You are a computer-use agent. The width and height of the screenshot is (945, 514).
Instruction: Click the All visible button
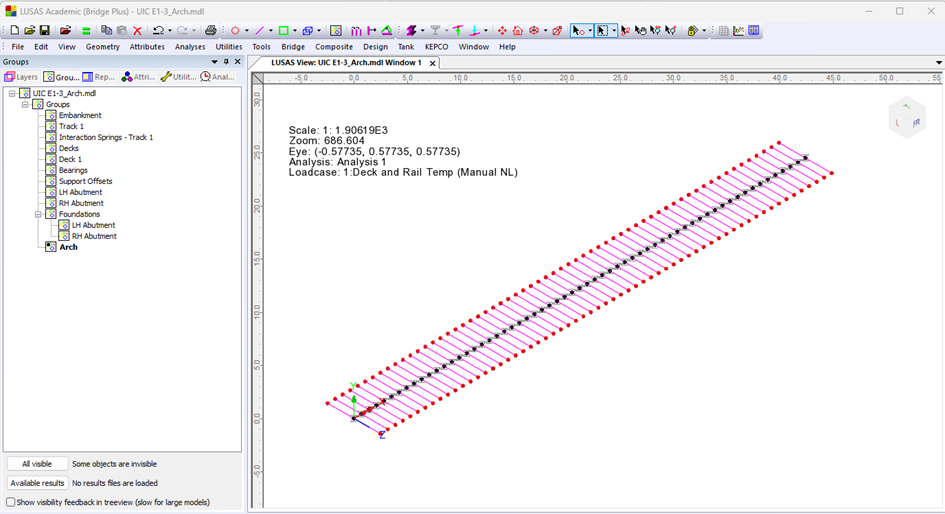point(36,464)
